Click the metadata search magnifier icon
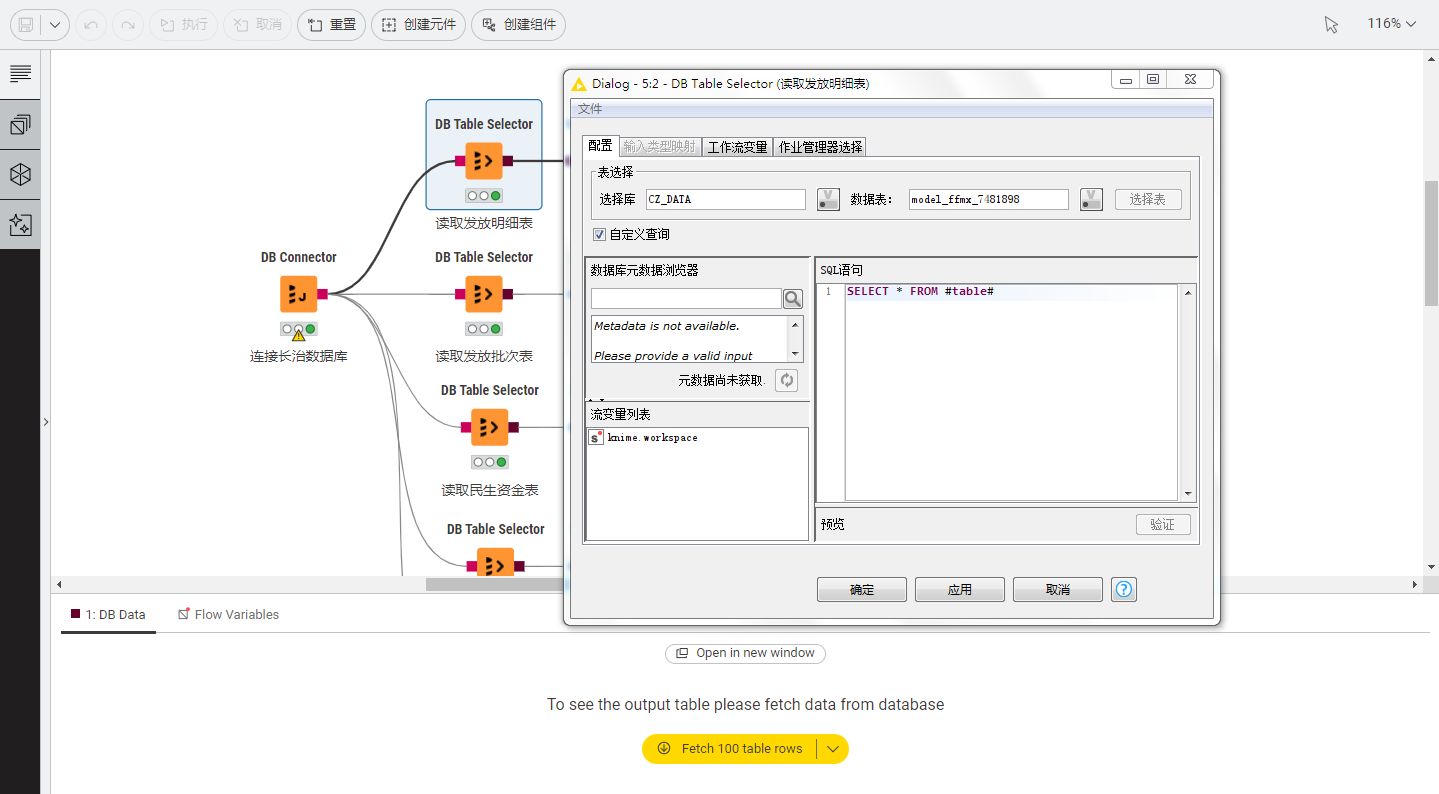1439x794 pixels. 792,299
